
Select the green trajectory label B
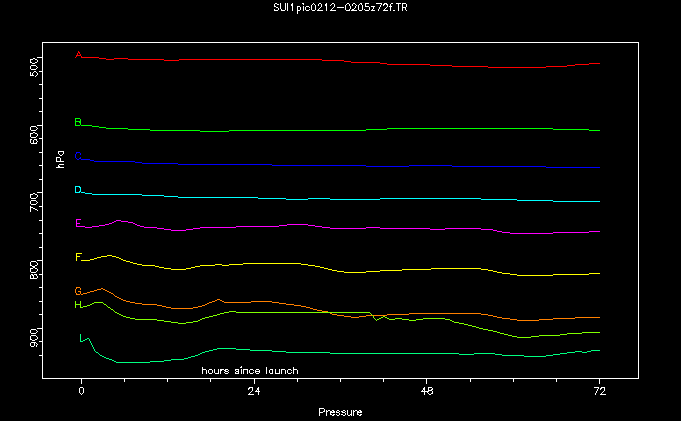(x=78, y=122)
